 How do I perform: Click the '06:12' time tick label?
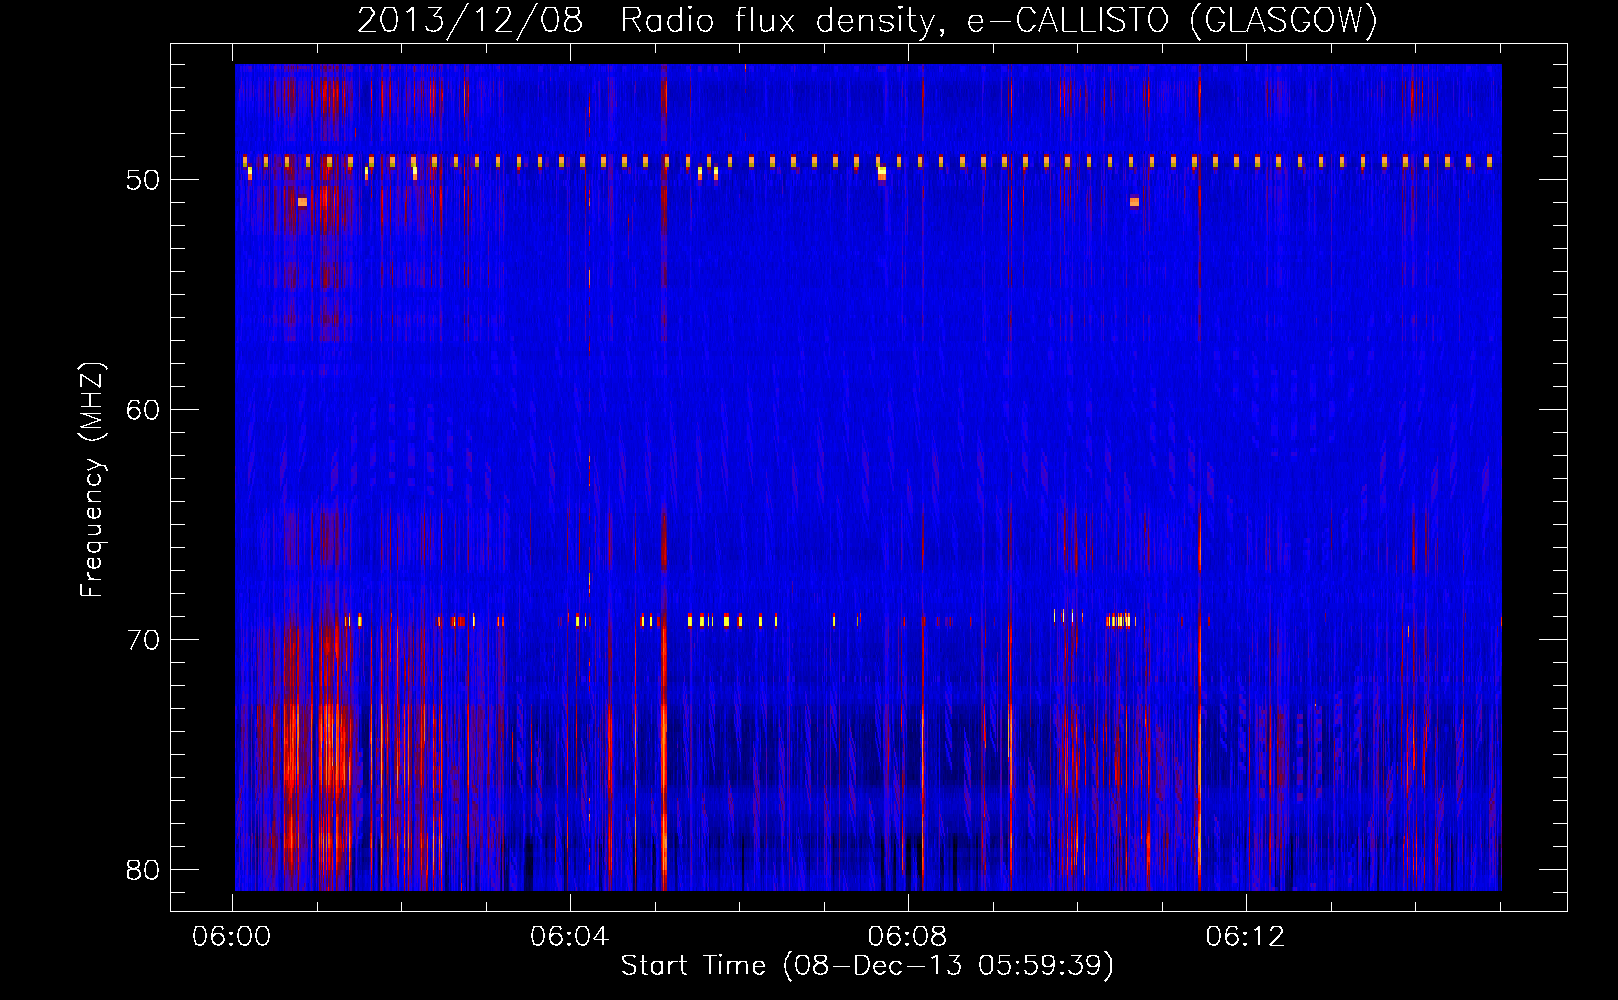tap(1245, 937)
